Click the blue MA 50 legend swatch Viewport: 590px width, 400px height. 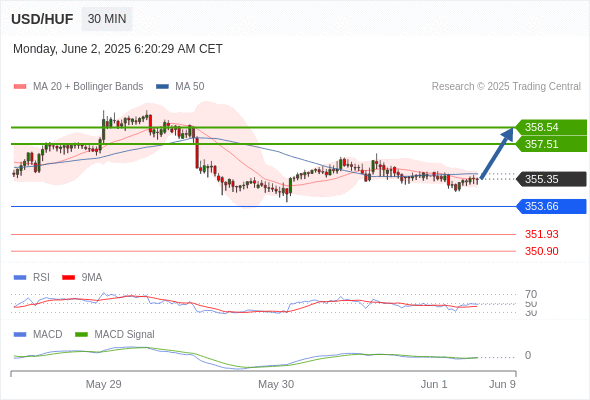162,87
